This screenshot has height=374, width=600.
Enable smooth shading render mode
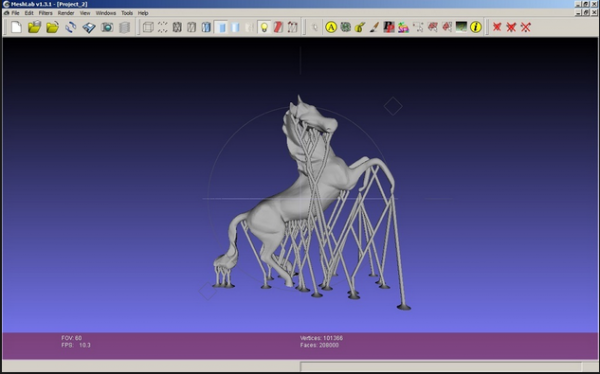coord(235,27)
